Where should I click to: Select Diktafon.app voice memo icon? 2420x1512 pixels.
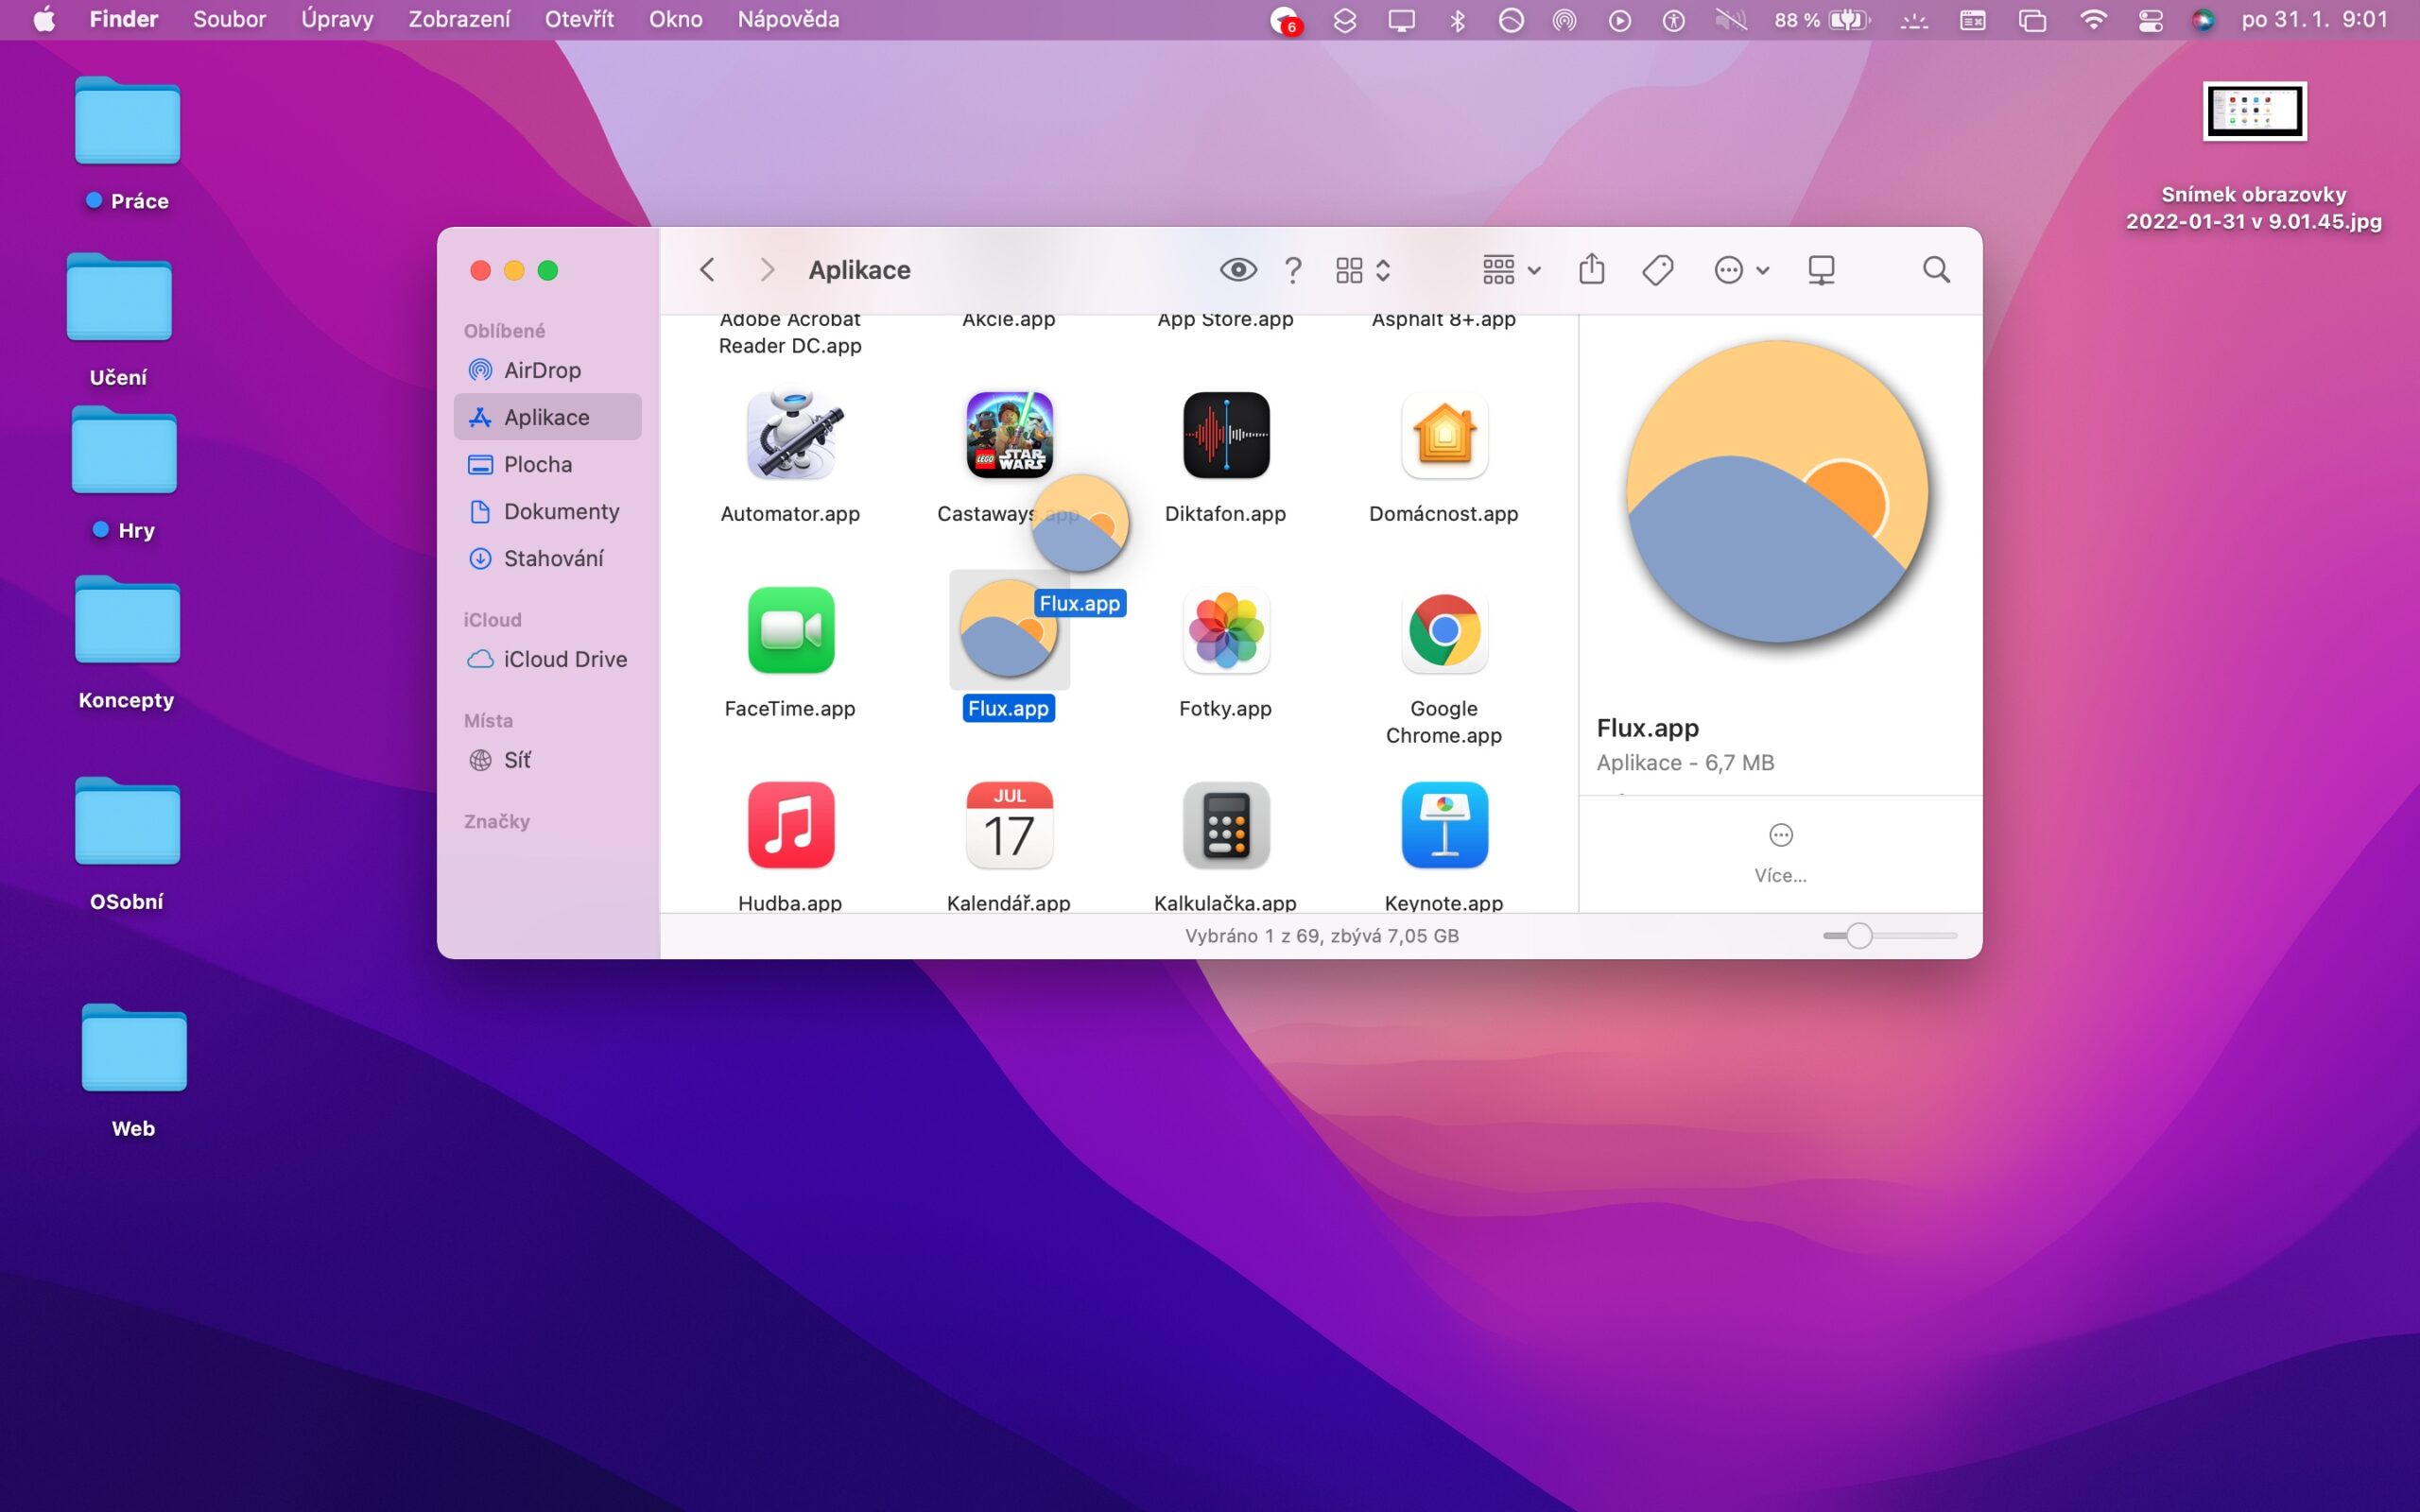(x=1226, y=435)
